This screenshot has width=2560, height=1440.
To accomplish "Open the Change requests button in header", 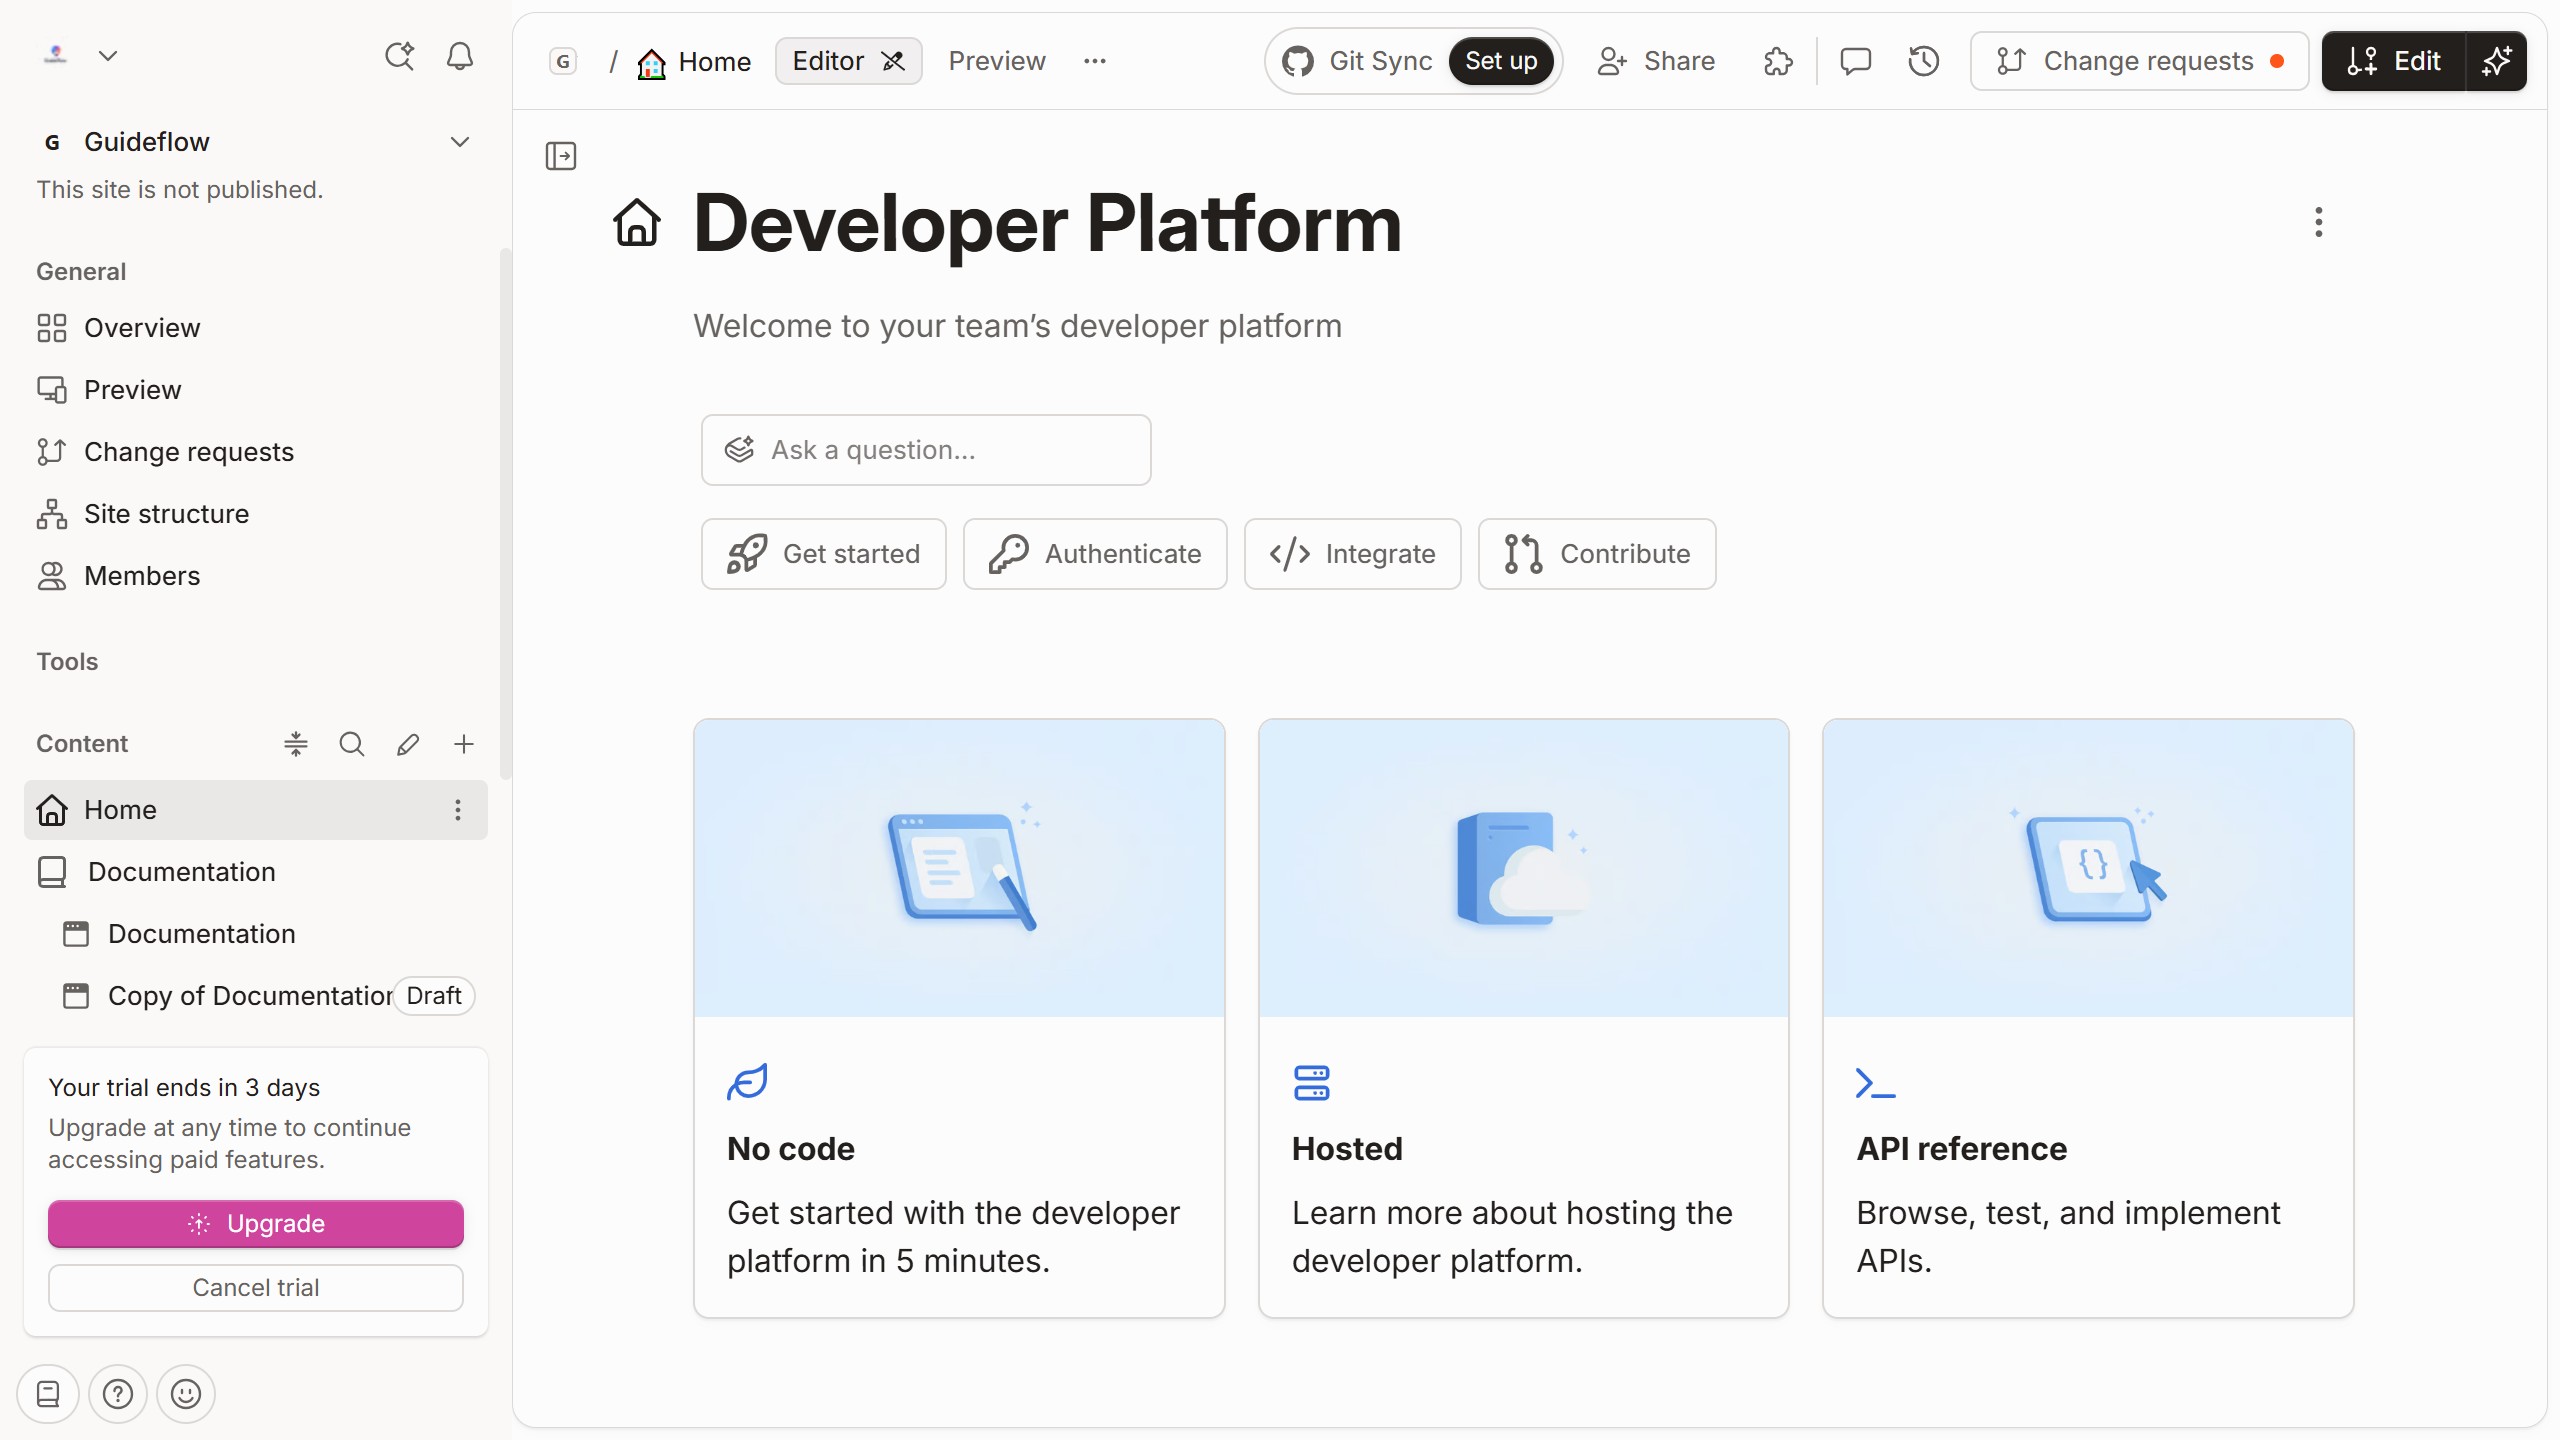I will pyautogui.click(x=2139, y=62).
